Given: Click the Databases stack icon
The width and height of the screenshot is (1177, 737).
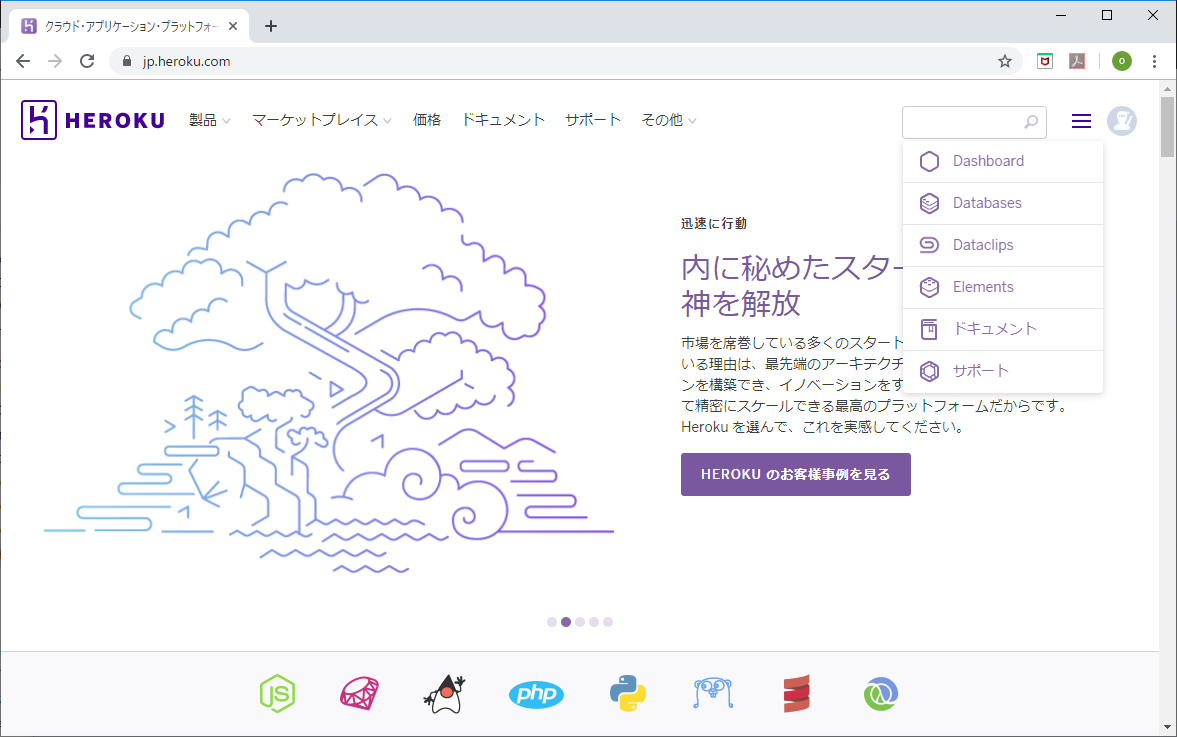Looking at the screenshot, I should [x=929, y=203].
